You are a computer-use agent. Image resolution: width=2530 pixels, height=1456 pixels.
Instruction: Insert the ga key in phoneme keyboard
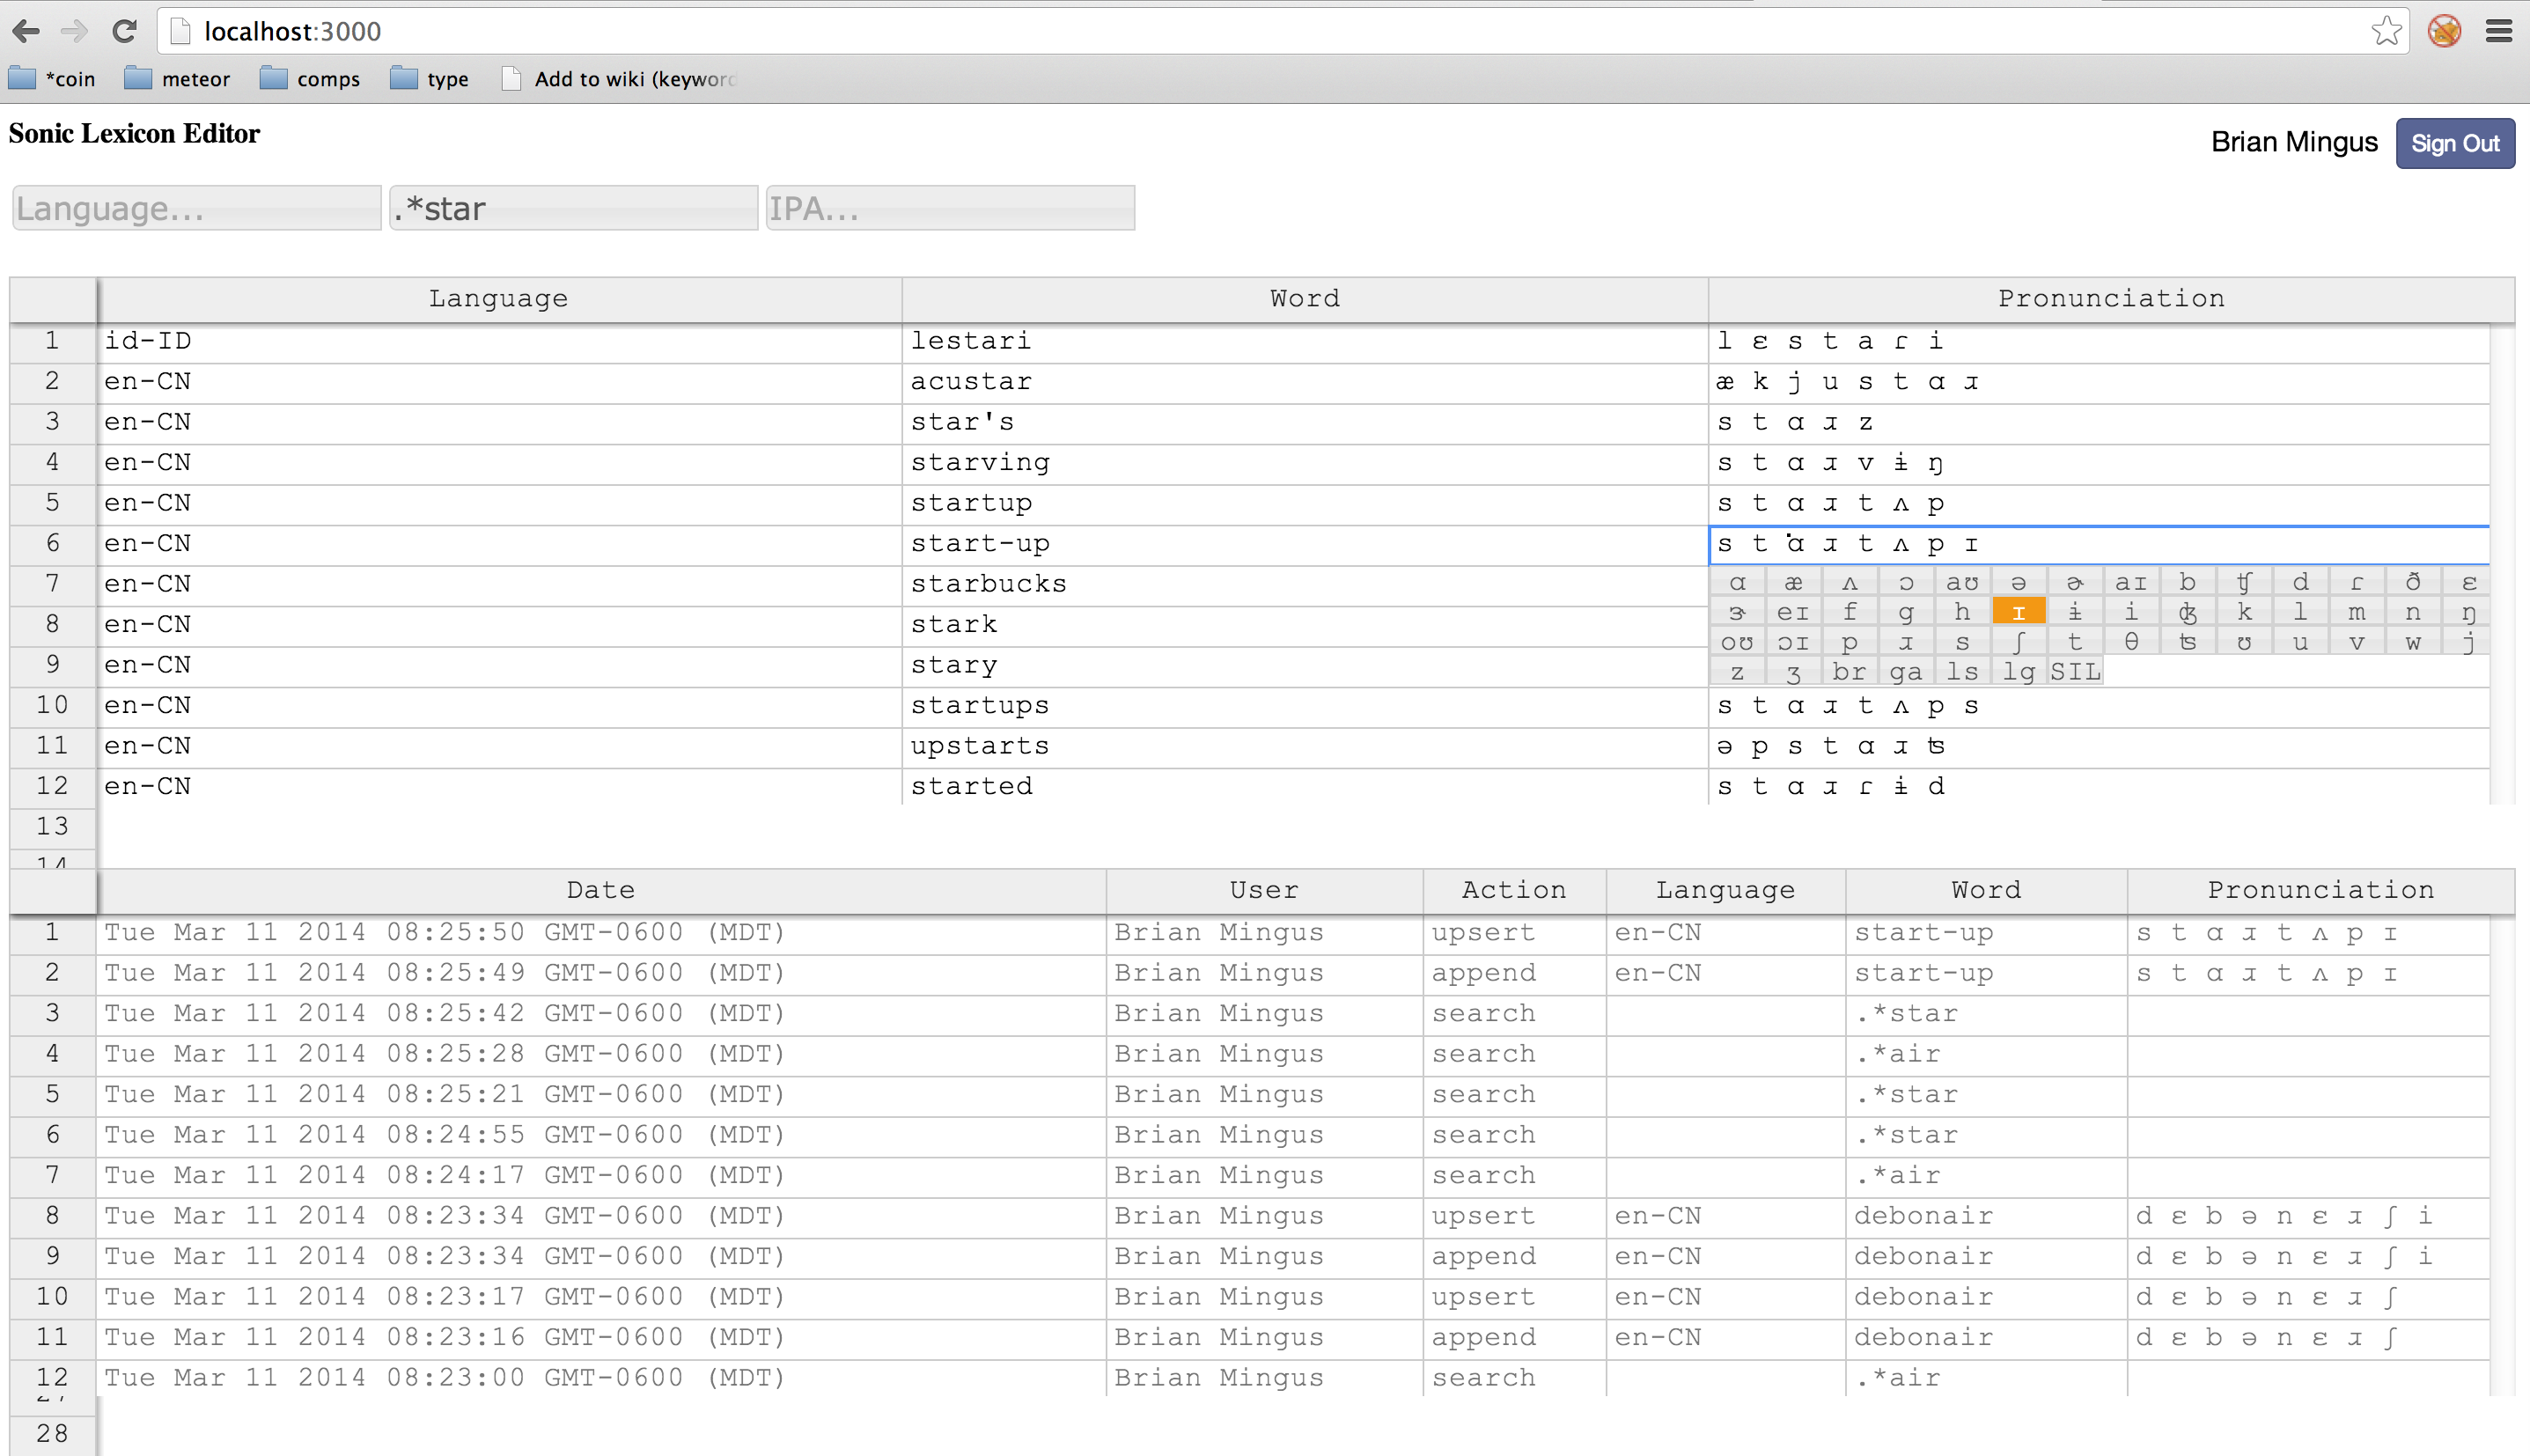(1906, 672)
